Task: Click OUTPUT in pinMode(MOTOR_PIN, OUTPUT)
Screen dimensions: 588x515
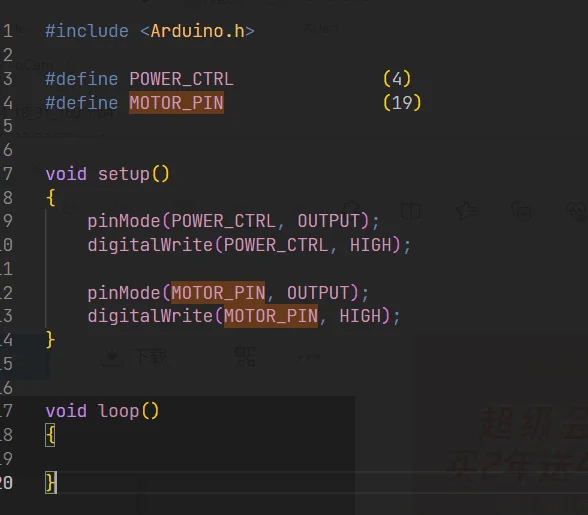Action: click(x=318, y=293)
